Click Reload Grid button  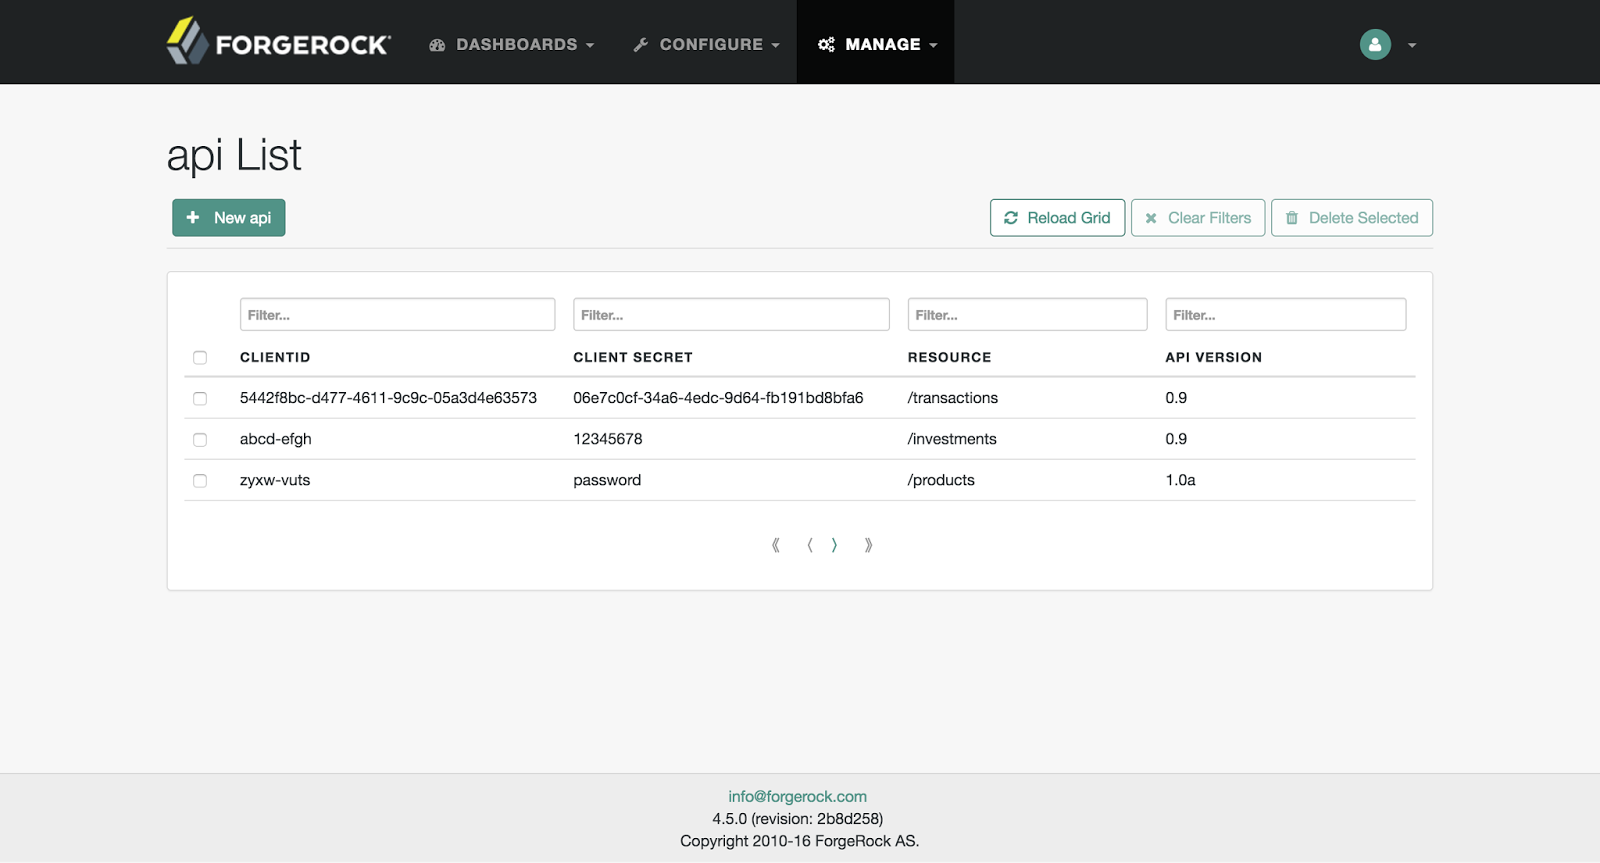1057,218
